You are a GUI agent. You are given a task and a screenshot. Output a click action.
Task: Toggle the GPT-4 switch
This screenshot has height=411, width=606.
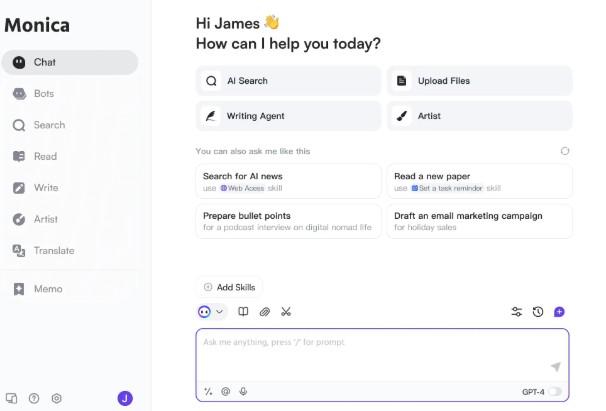click(555, 392)
